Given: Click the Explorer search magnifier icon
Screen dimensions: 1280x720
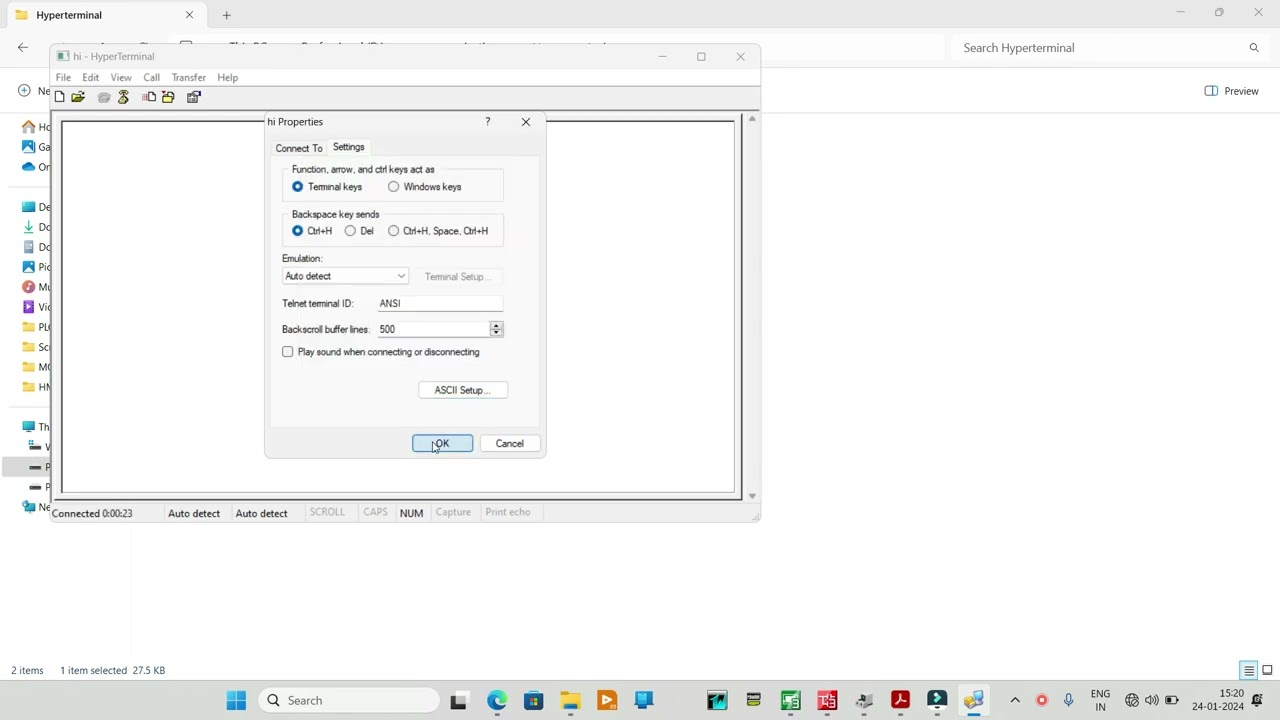Looking at the screenshot, I should (x=1254, y=47).
